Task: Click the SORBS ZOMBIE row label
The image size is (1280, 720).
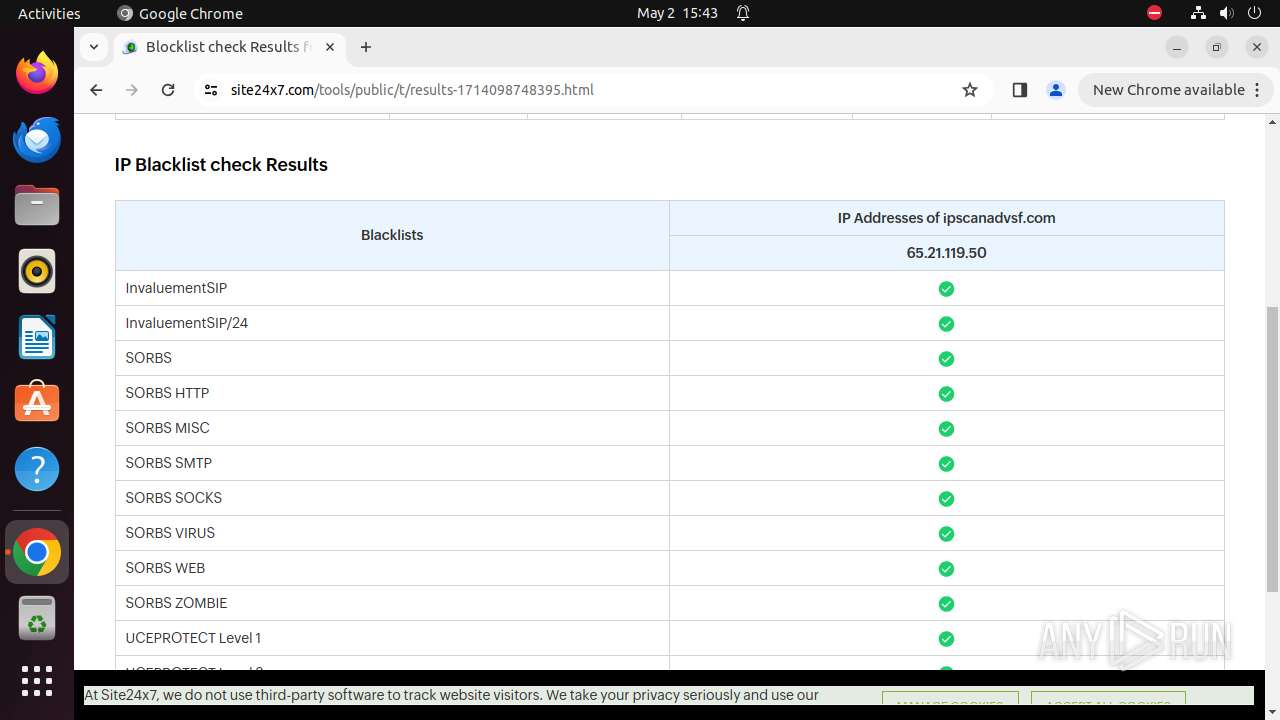Action: (176, 603)
